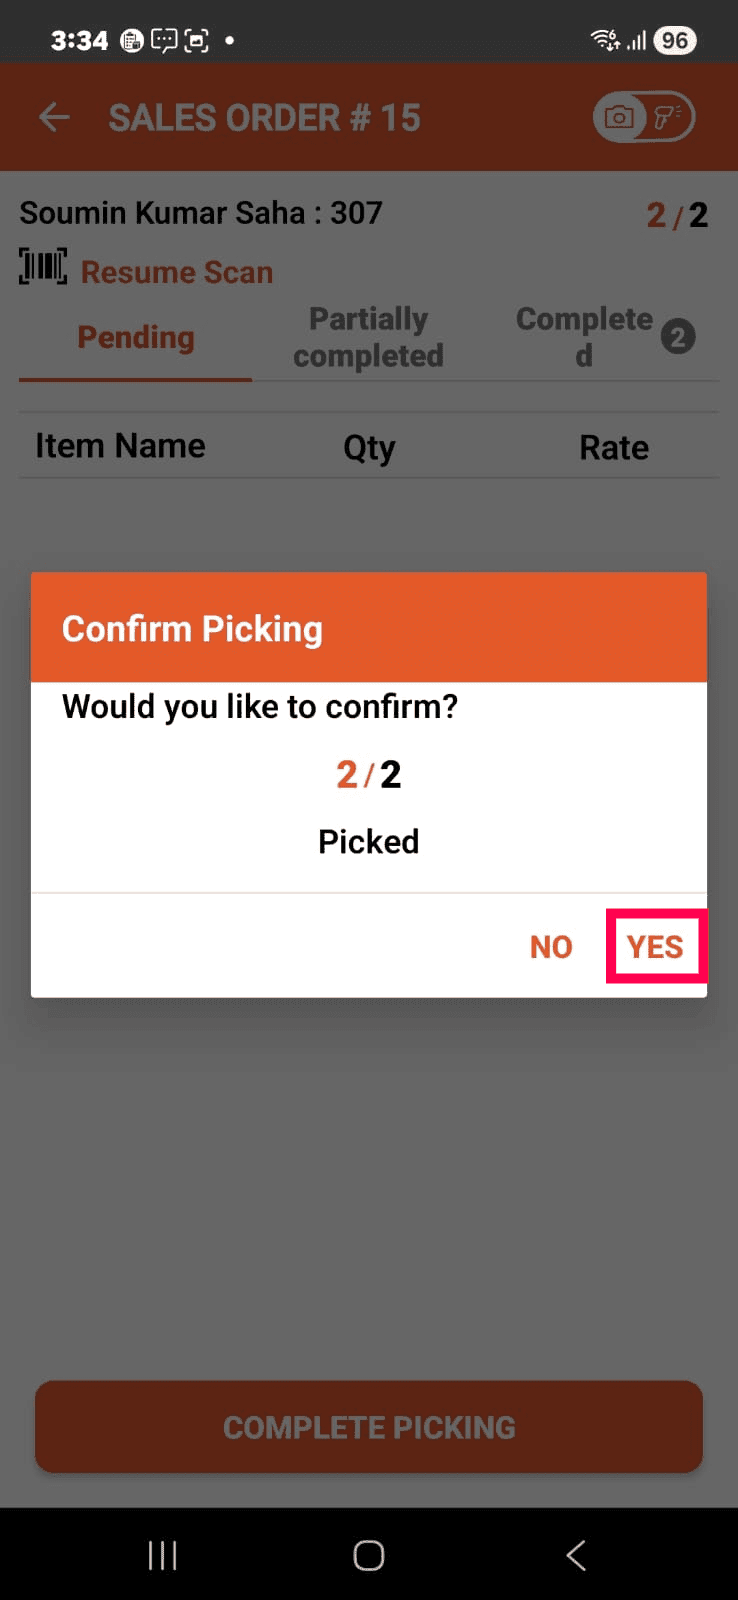738x1600 pixels.
Task: Open Android recent apps
Action: click(x=162, y=1555)
